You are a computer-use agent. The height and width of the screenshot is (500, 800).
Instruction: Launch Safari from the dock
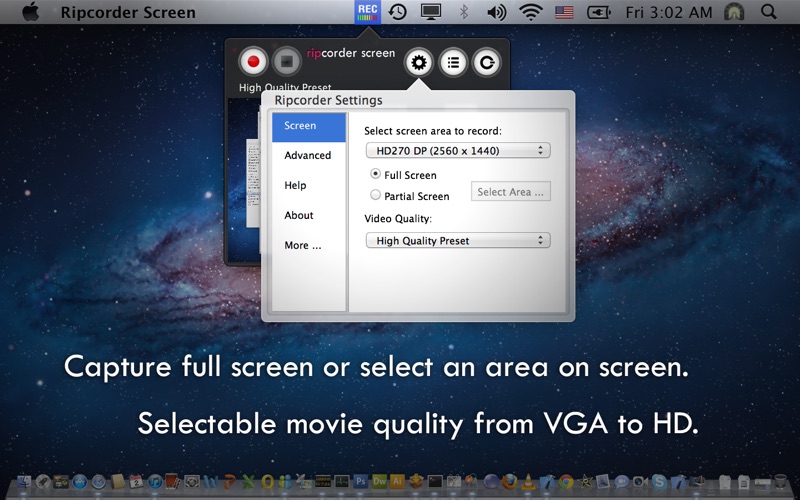pyautogui.click(x=98, y=482)
